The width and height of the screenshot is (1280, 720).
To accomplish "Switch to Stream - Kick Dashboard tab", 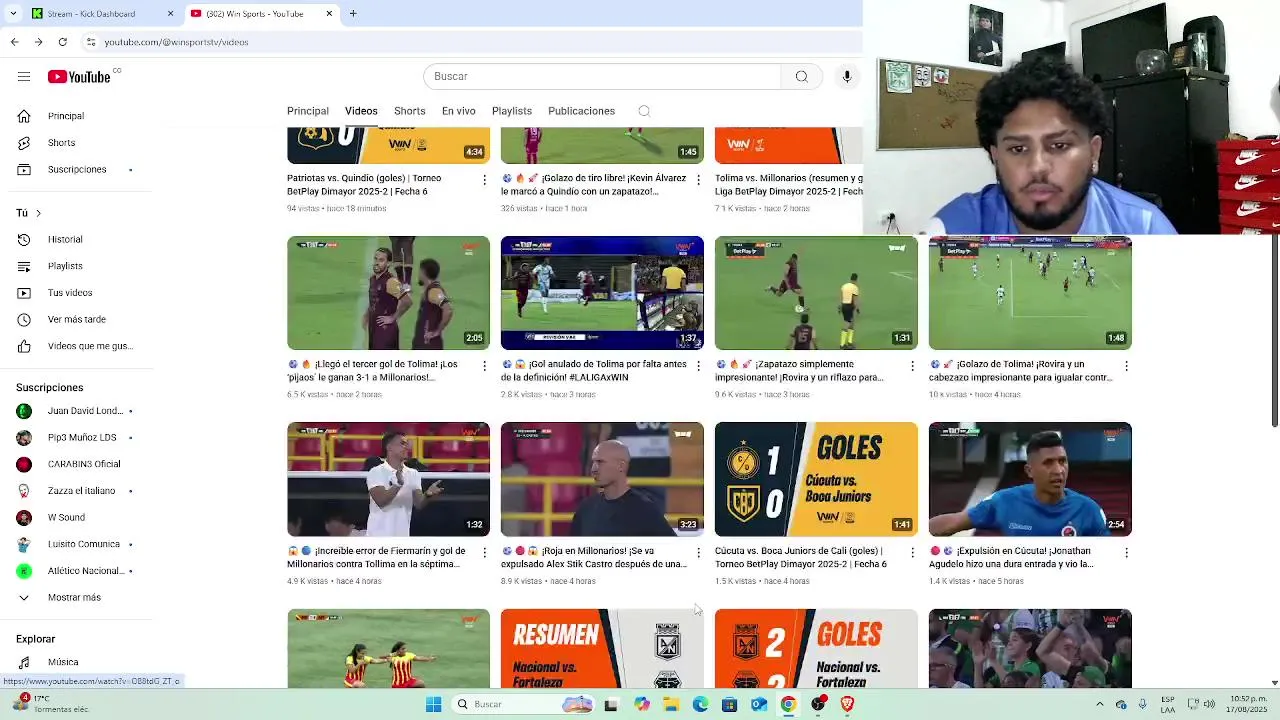I will [x=102, y=14].
